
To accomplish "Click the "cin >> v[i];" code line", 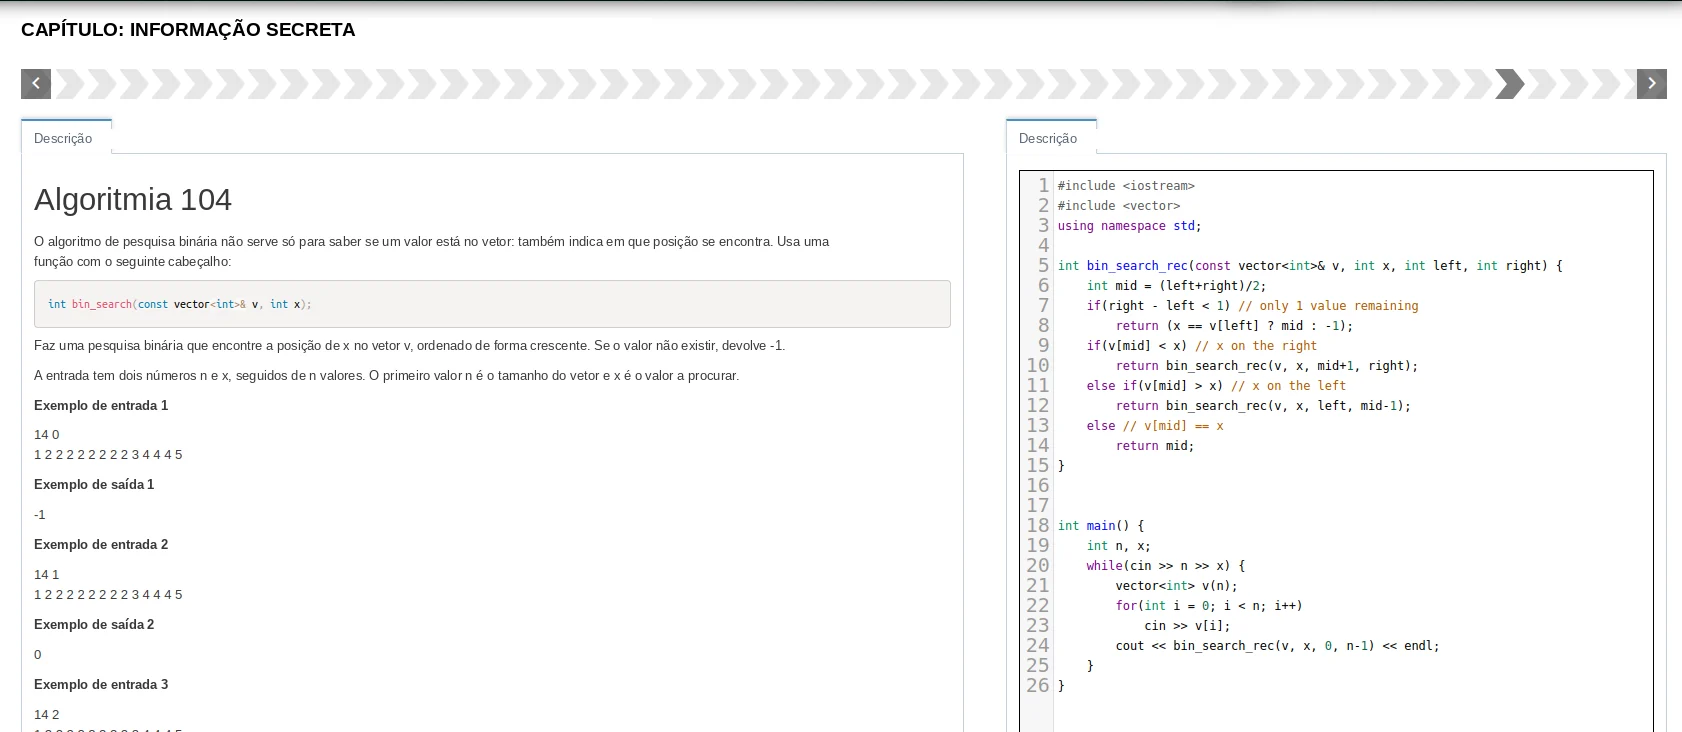I will (1188, 626).
